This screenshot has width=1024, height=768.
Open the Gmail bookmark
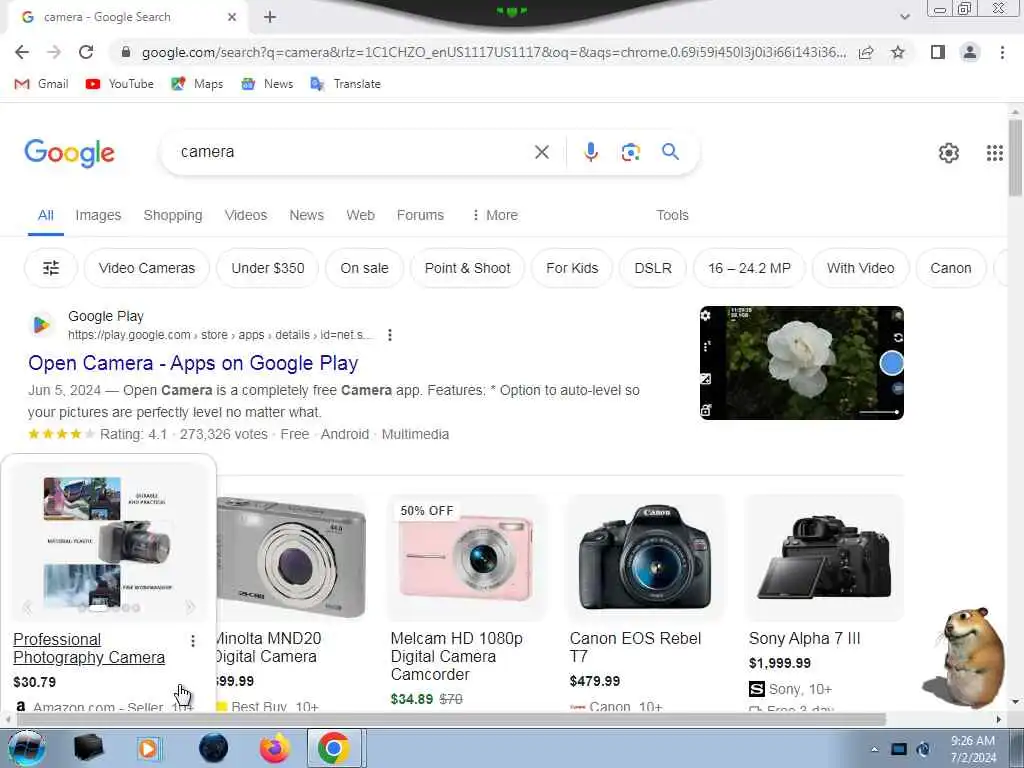tap(42, 84)
